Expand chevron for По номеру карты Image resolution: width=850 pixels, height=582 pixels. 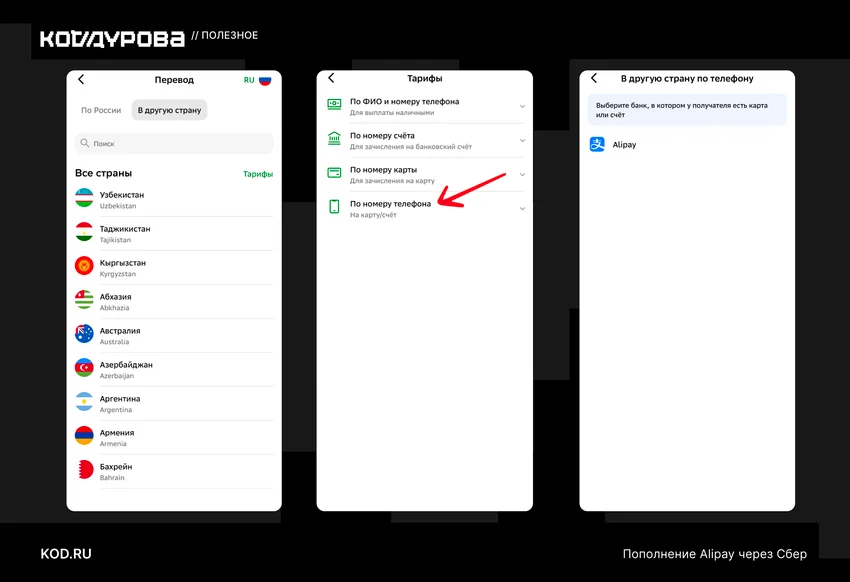[522, 174]
